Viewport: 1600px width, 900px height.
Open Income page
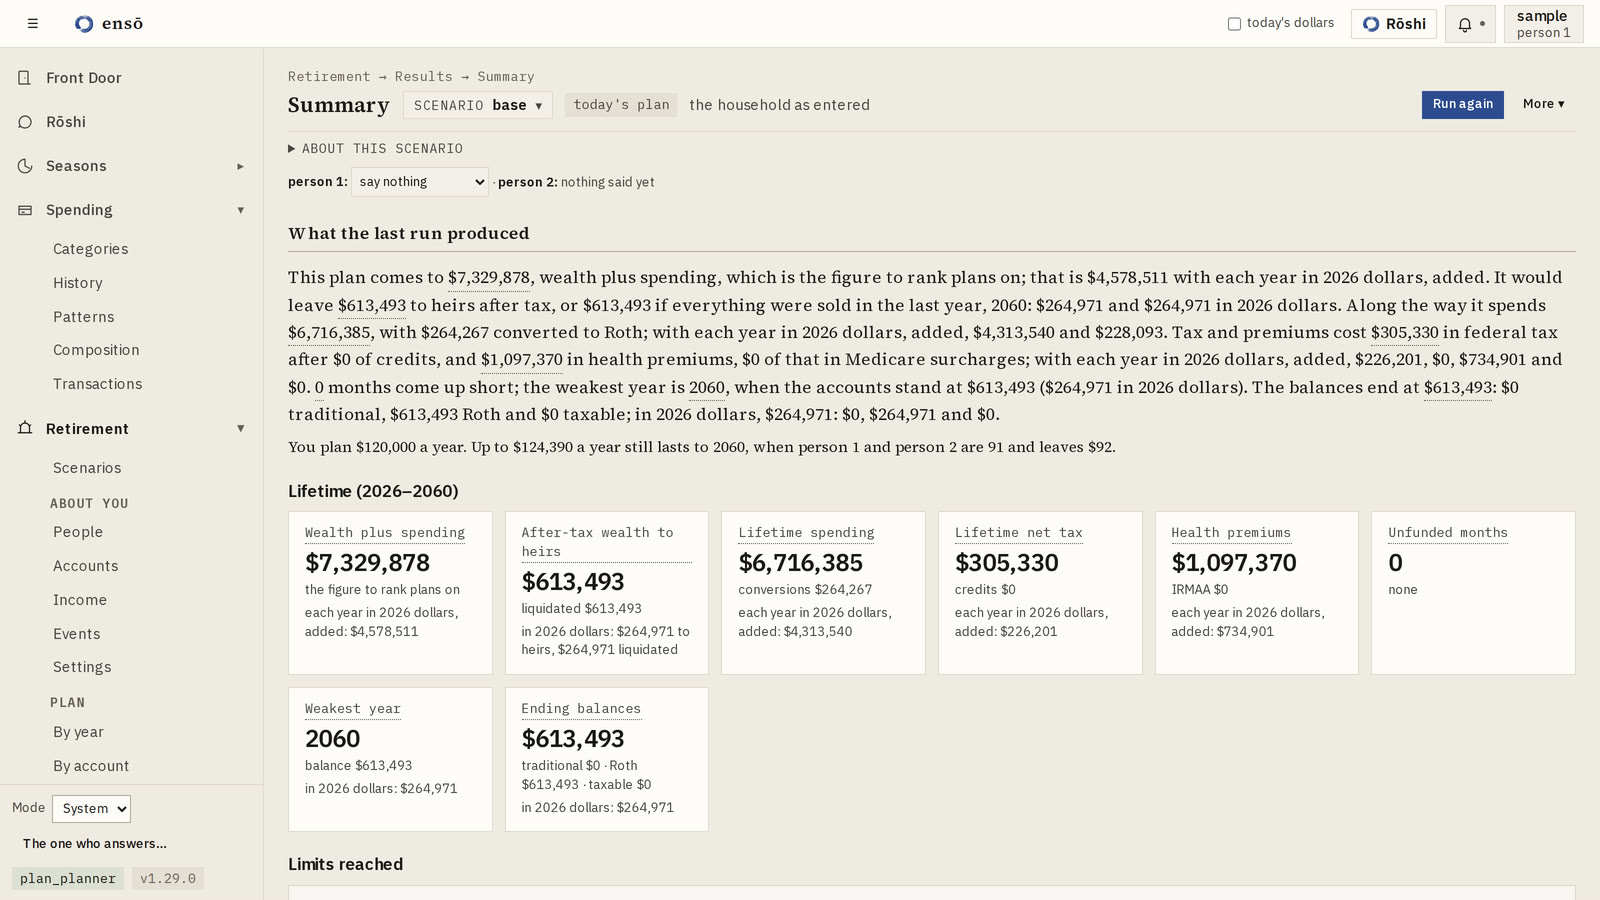point(80,600)
